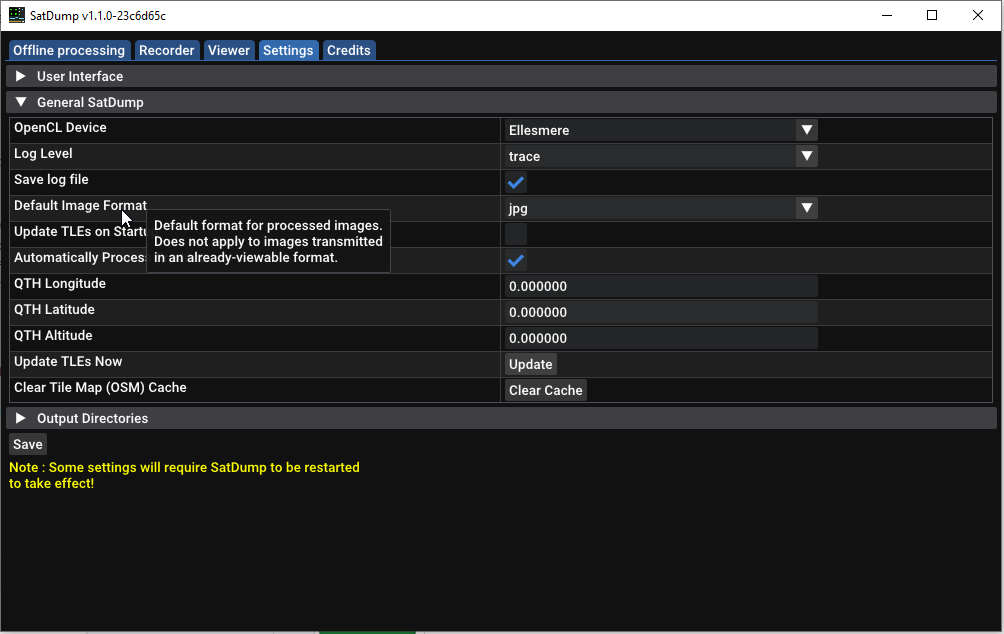Open the Credits tab

click(x=348, y=49)
